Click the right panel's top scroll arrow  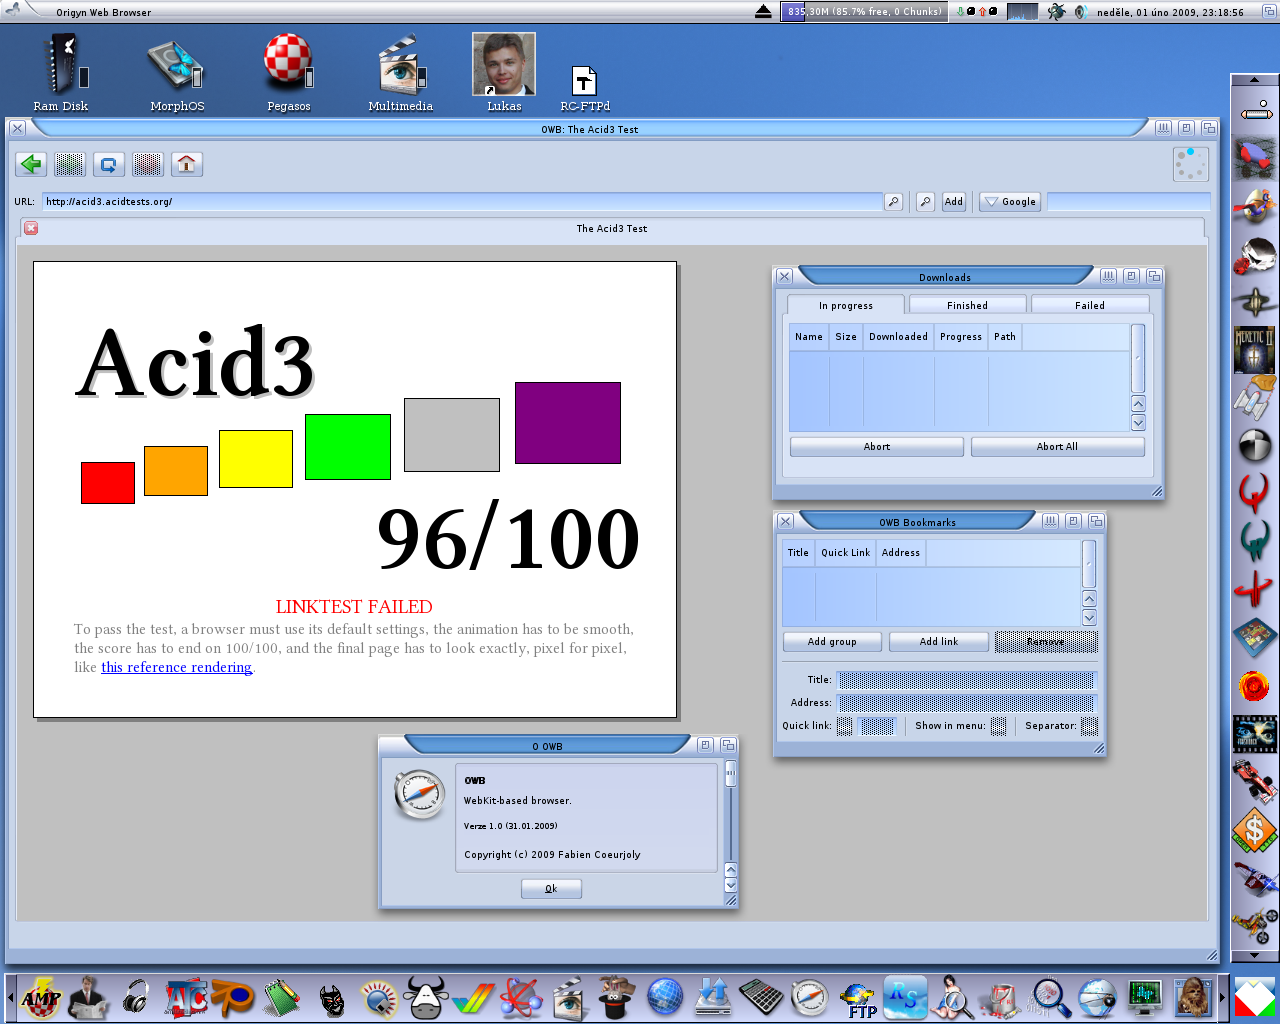tap(1254, 80)
